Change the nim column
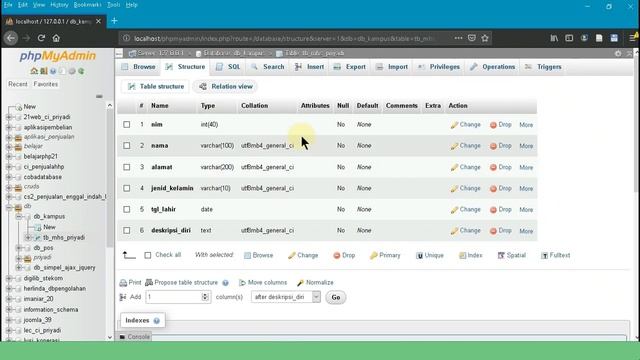This screenshot has height=360, width=640. click(466, 124)
